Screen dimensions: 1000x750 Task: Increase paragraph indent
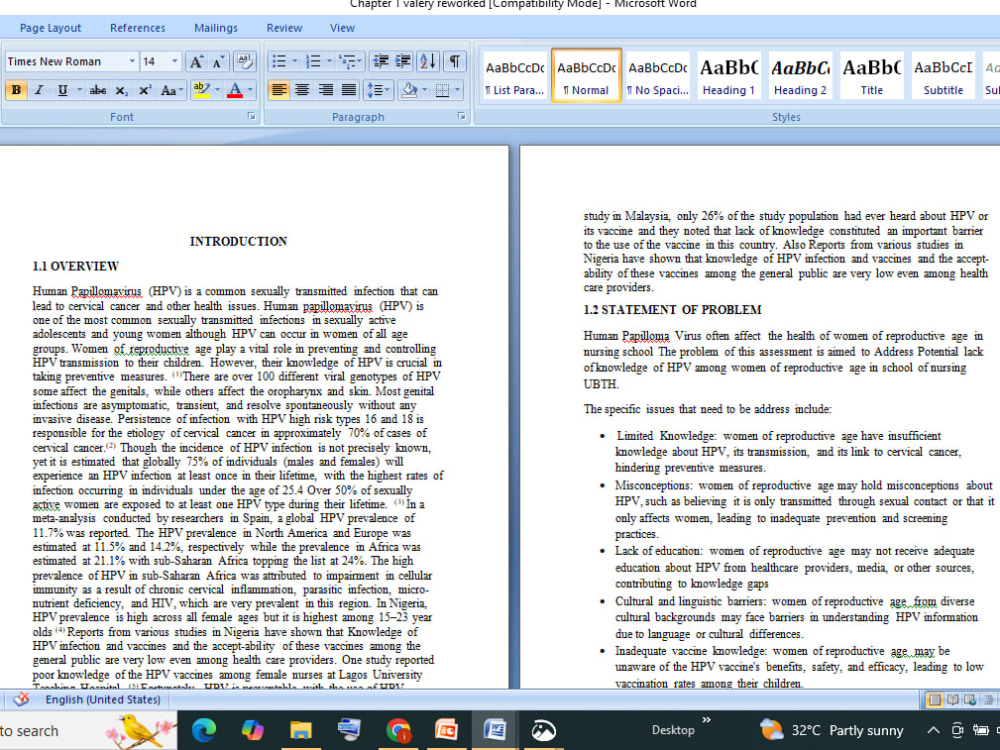click(403, 61)
